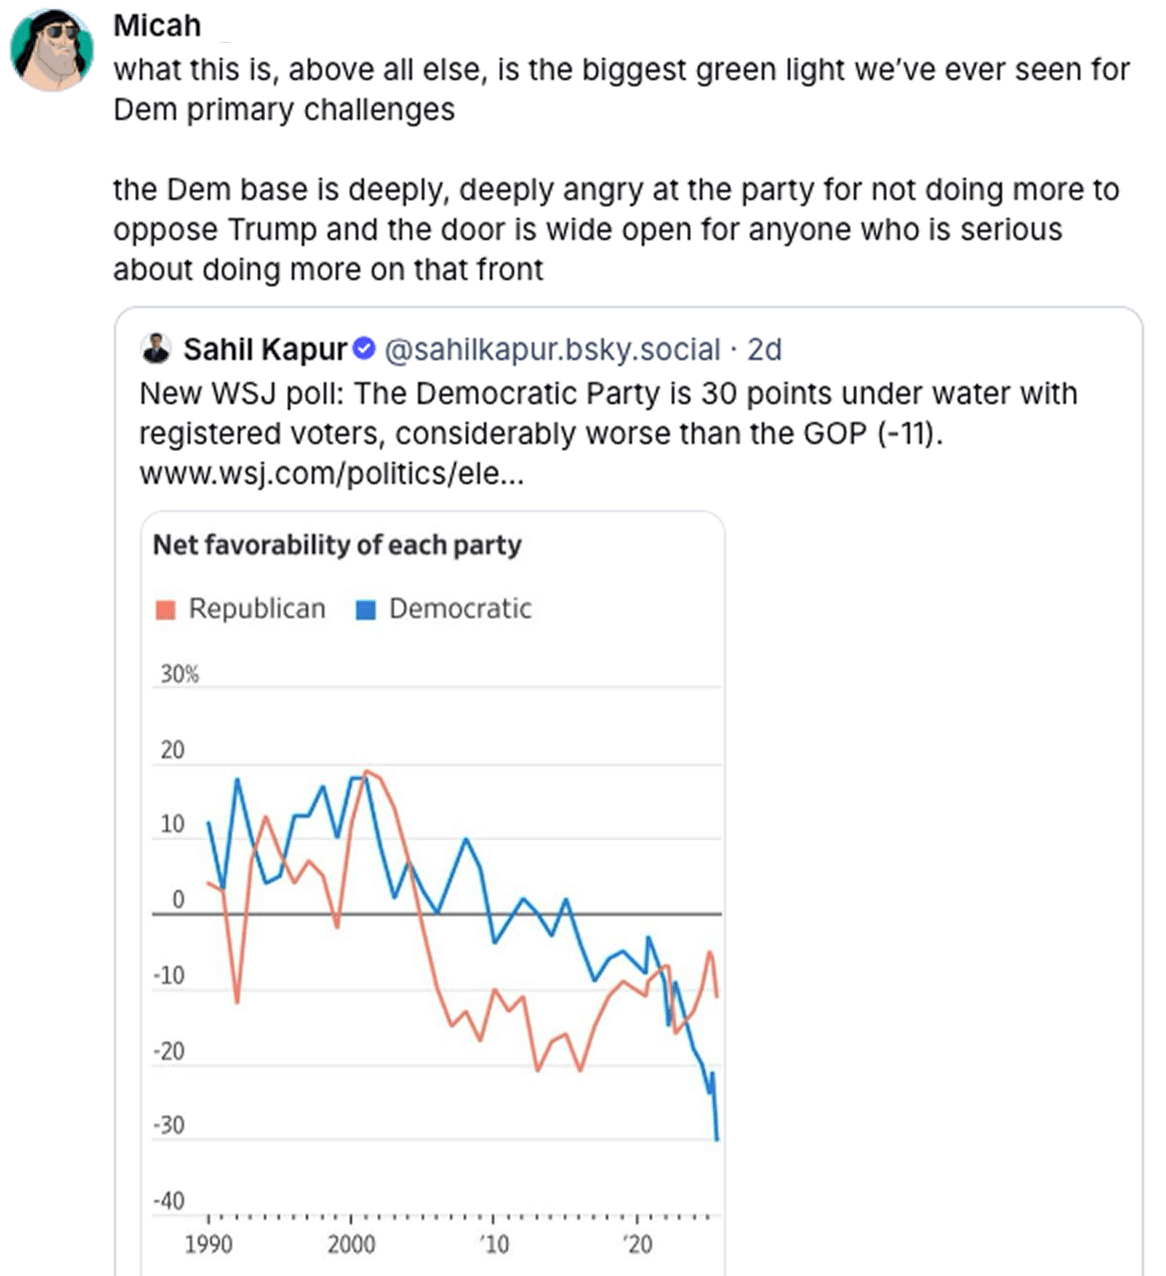Click the Micah display name
Viewport: 1166px width, 1276px height.
click(x=157, y=25)
